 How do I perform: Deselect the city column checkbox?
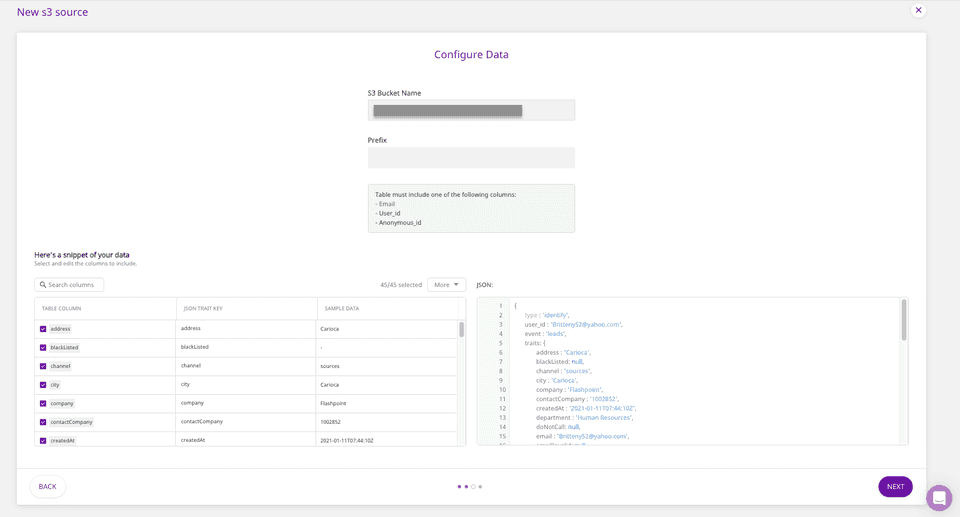(x=43, y=385)
